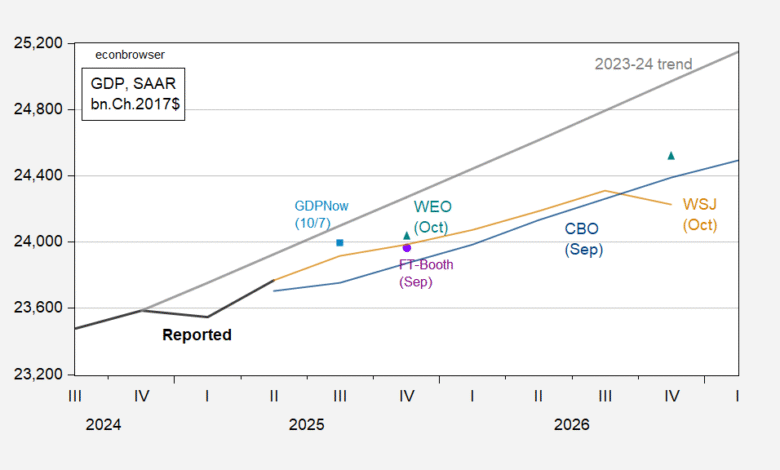Viewport: 780px width, 470px height.
Task: Click the "CBO (Sep)" blue label
Action: 584,238
